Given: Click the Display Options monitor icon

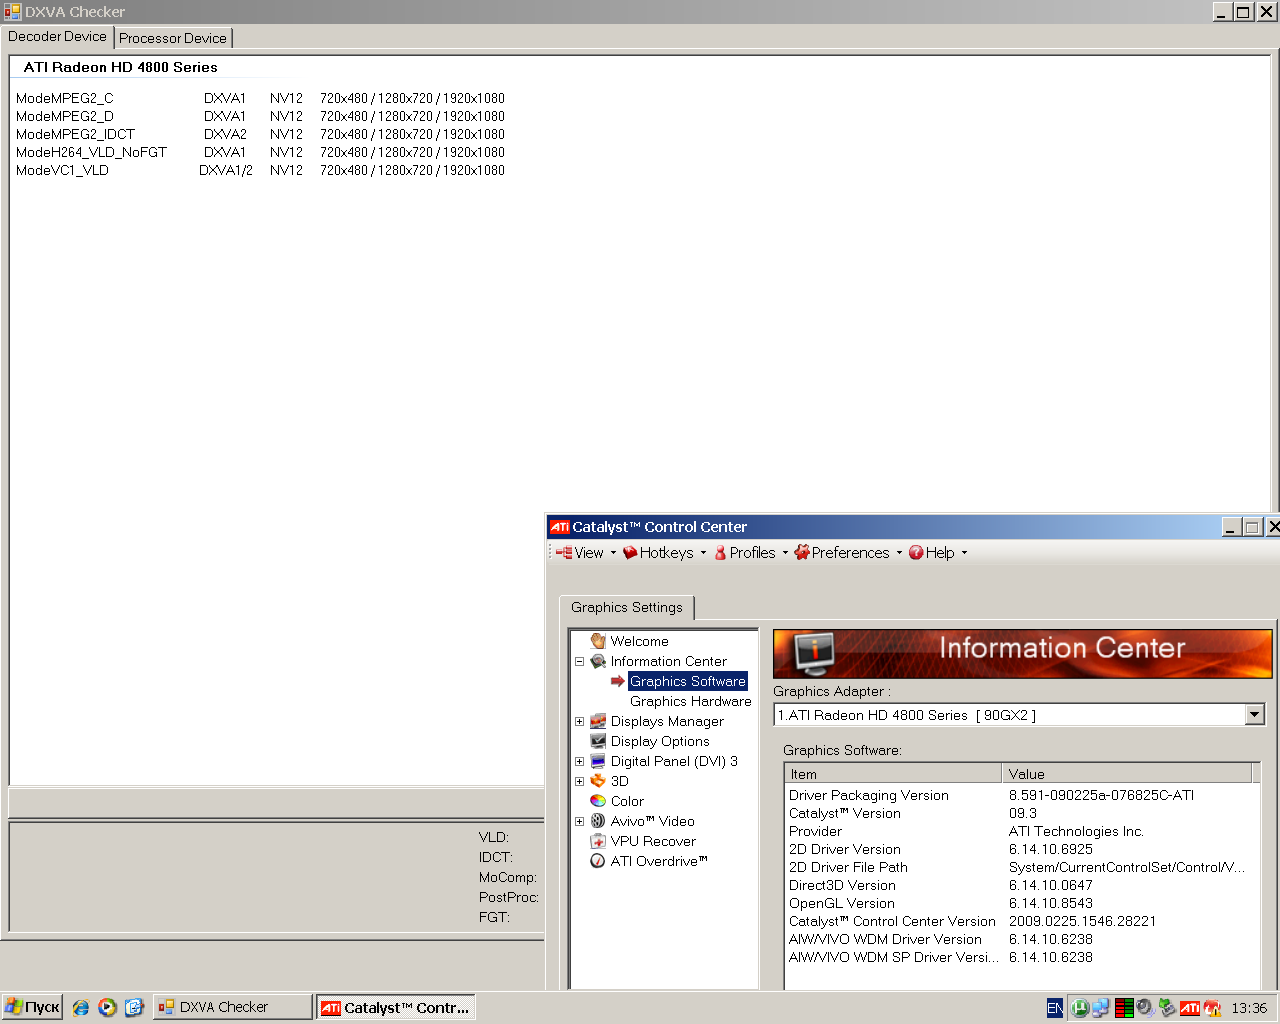Looking at the screenshot, I should point(598,741).
